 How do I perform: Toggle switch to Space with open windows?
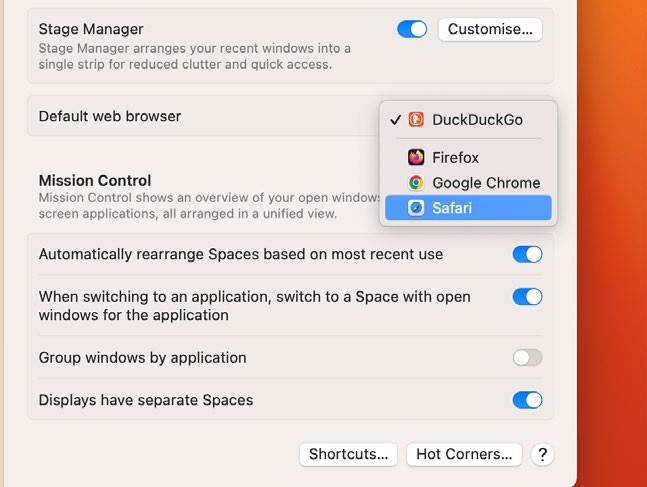[527, 297]
